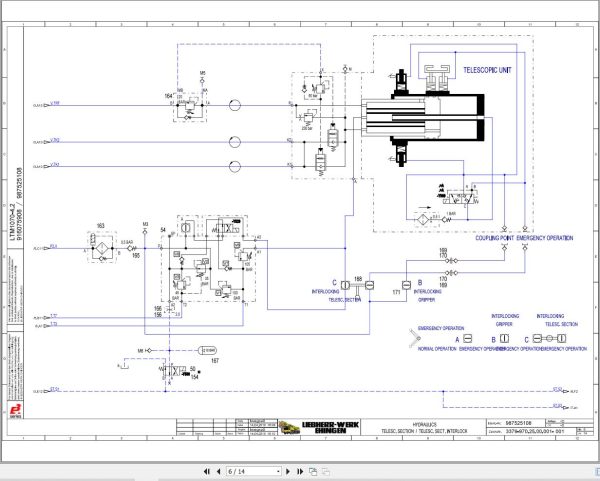The image size is (600, 481).
Task: Click the go-to-previous-view icon in the toolbar
Action: pyautogui.click(x=313, y=471)
